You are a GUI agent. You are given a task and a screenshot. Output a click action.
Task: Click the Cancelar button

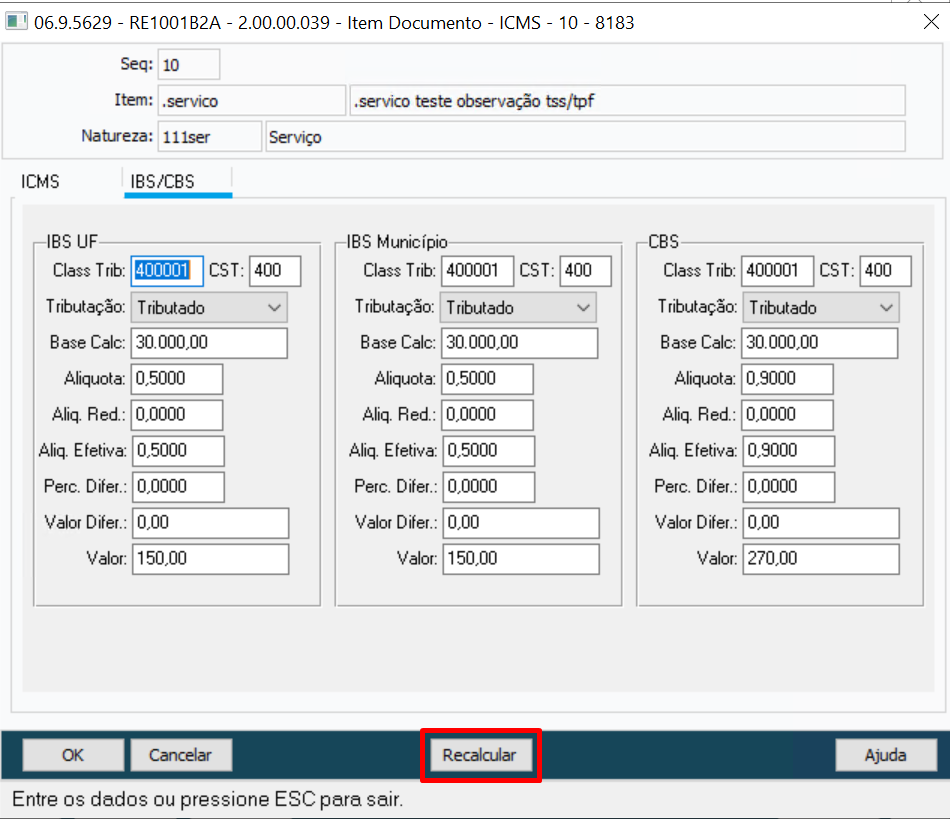coord(181,755)
